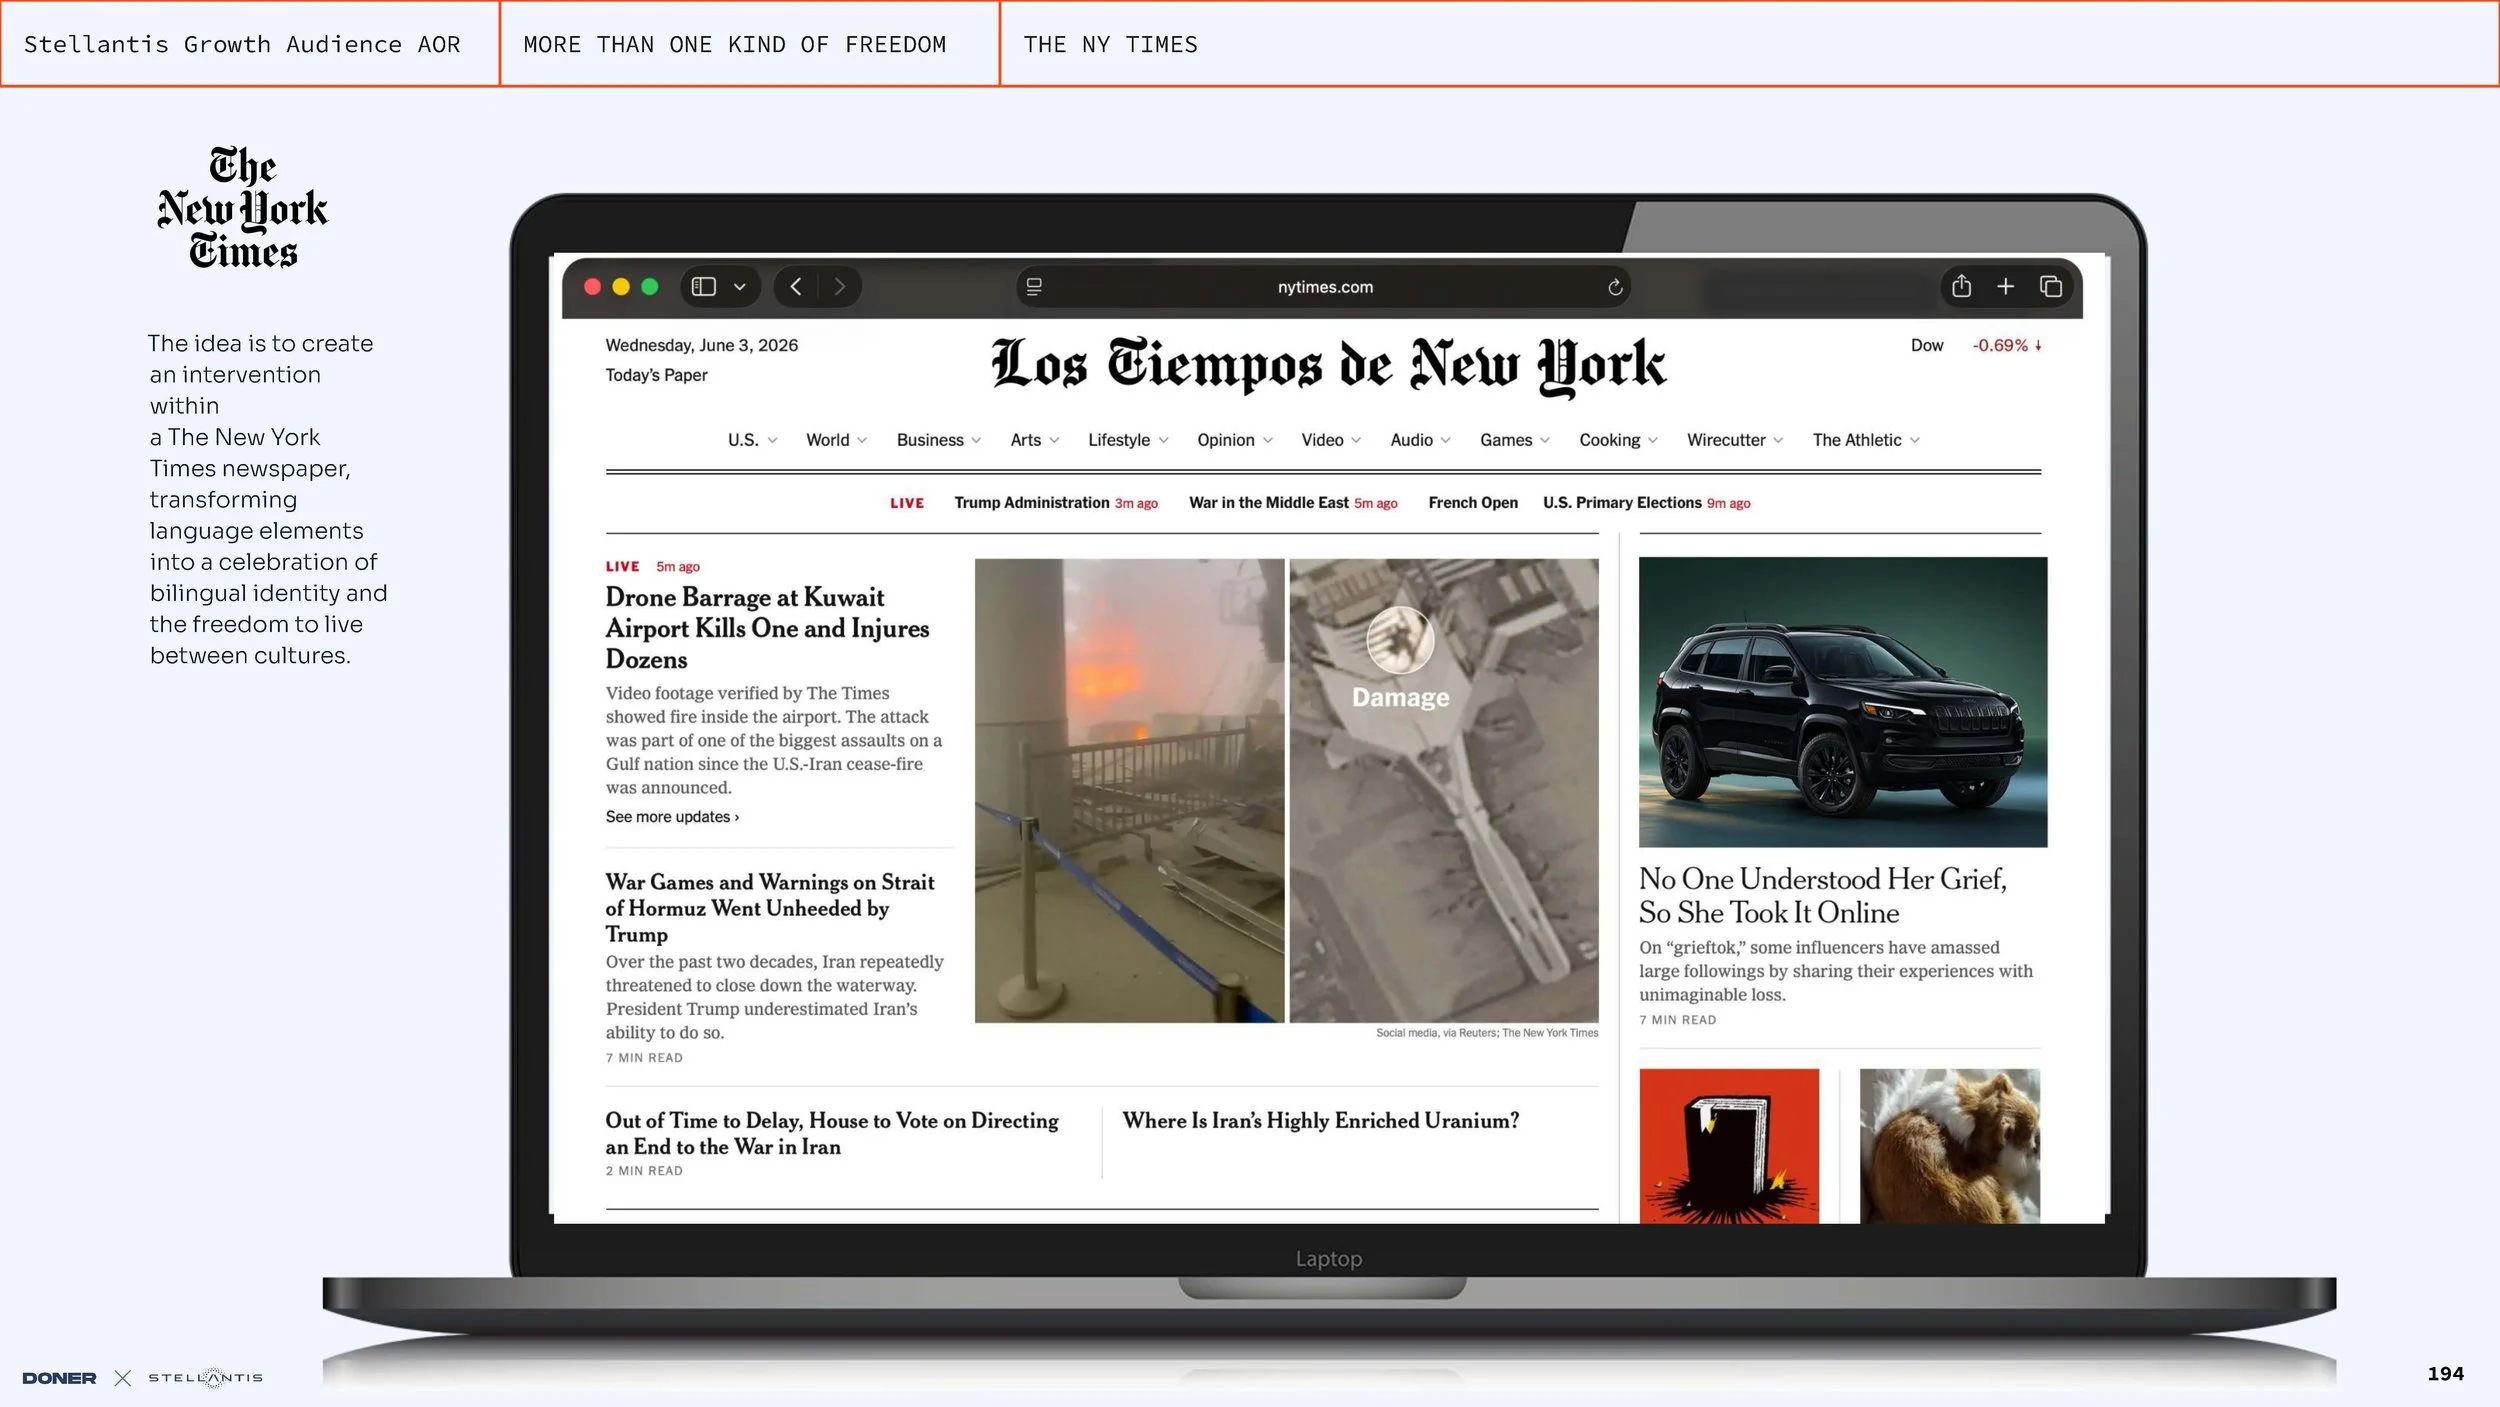Minimize window with yellow button
Viewport: 2500px width, 1407px height.
click(621, 287)
